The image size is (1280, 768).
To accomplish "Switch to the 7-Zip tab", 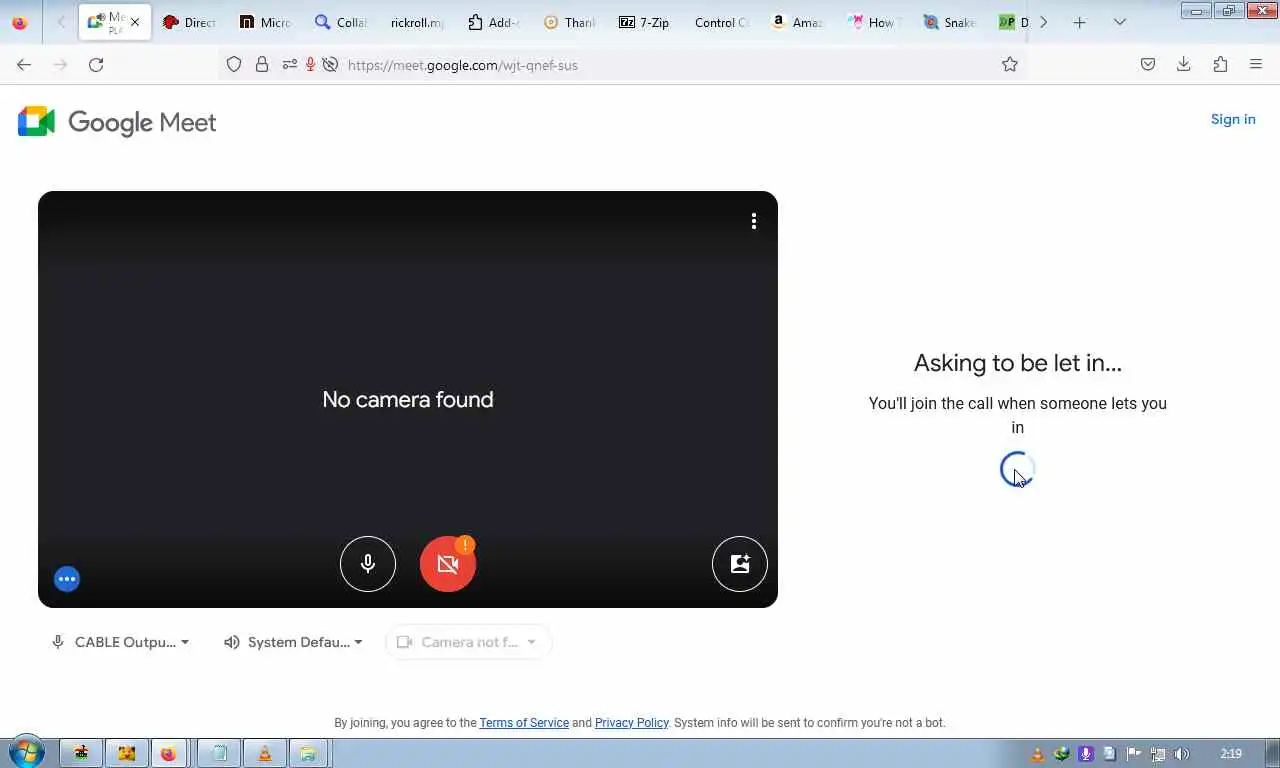I will click(x=645, y=22).
